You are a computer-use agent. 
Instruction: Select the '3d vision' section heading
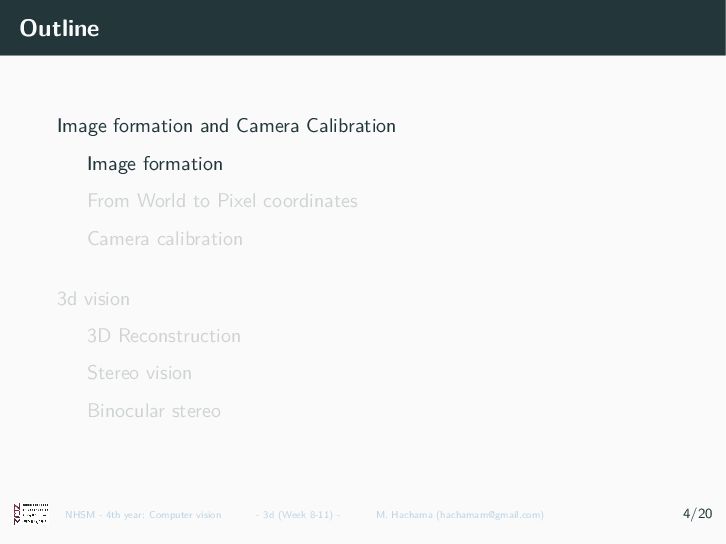click(93, 298)
